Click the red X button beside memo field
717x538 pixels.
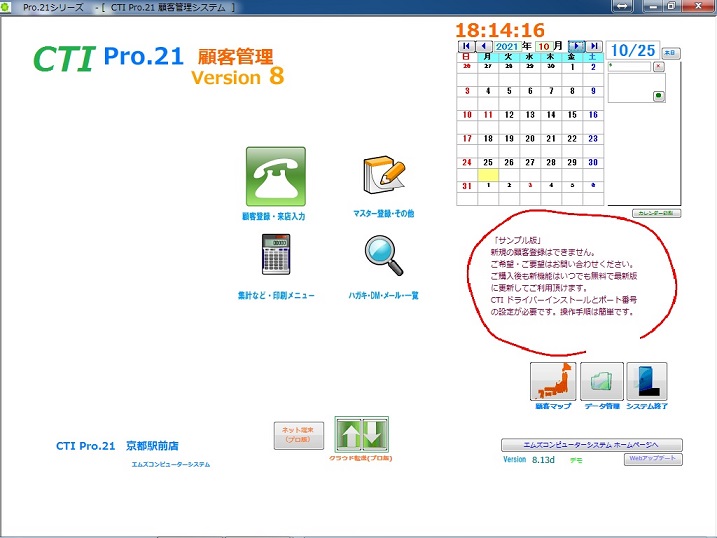pyautogui.click(x=658, y=67)
